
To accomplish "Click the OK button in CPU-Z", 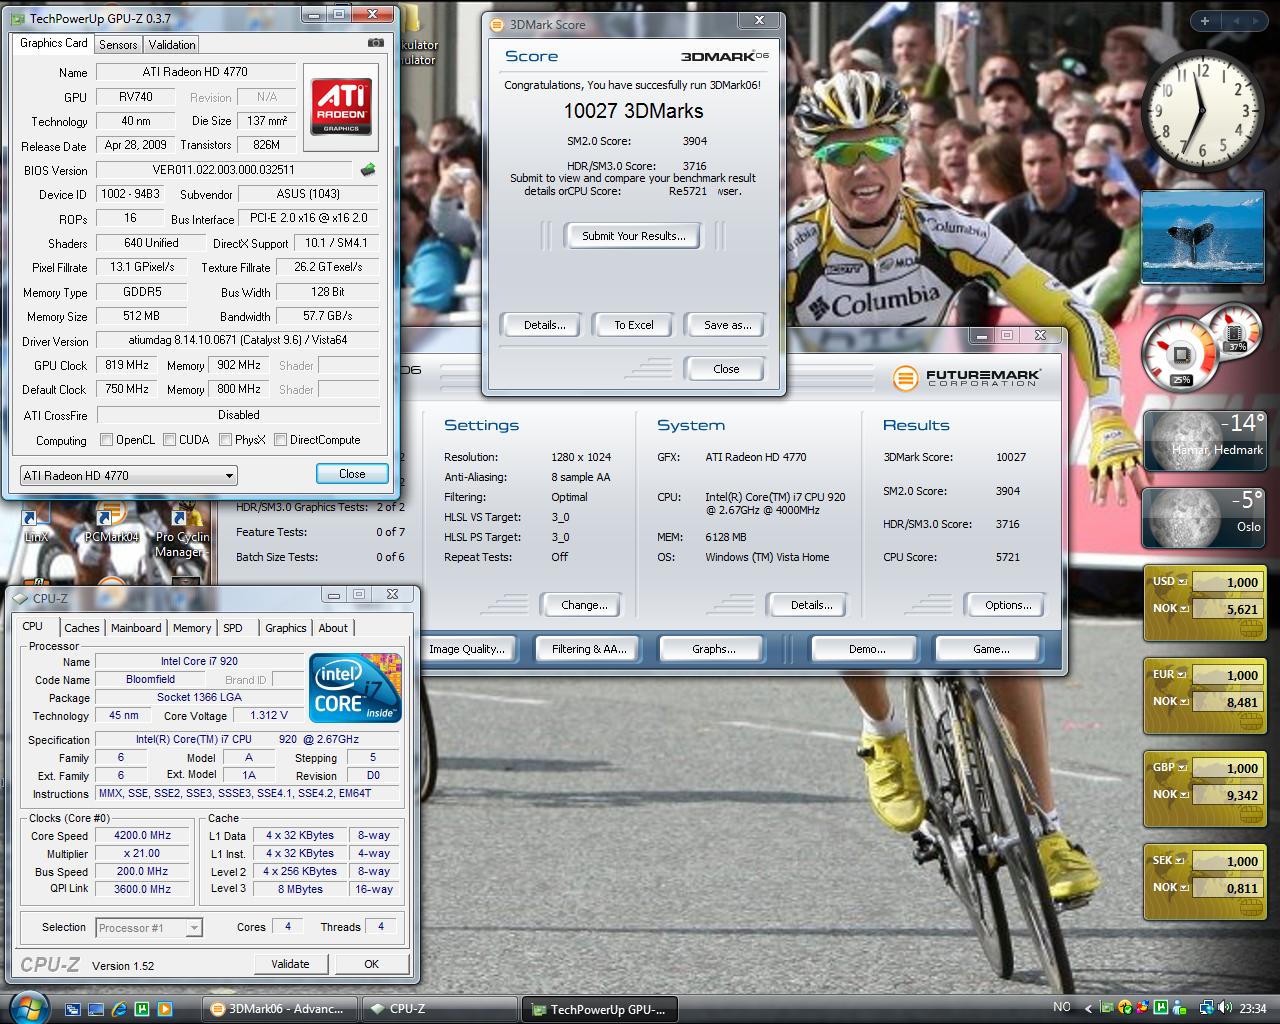I will coord(371,964).
